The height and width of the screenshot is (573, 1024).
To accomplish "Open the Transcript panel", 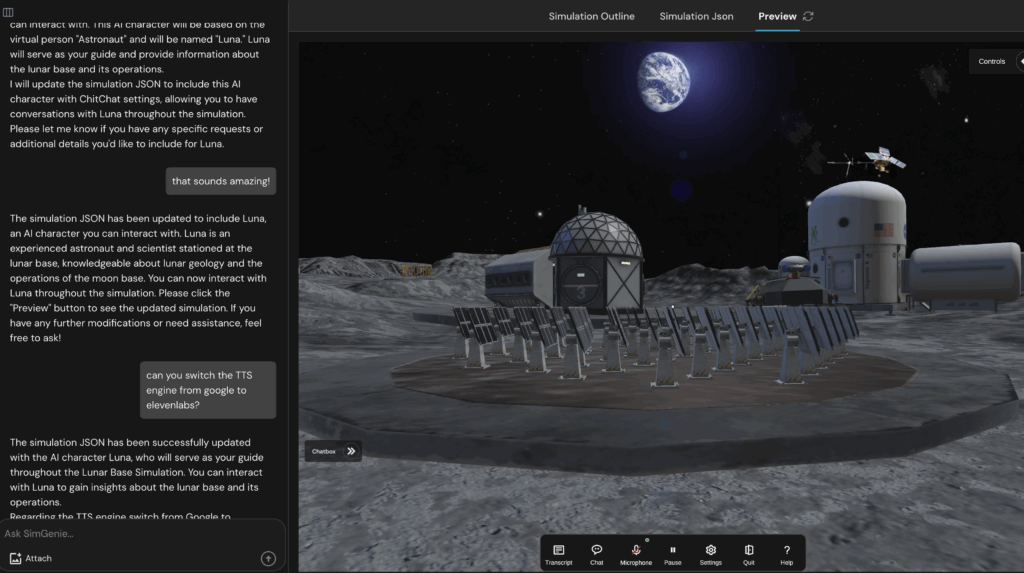I will pyautogui.click(x=558, y=553).
